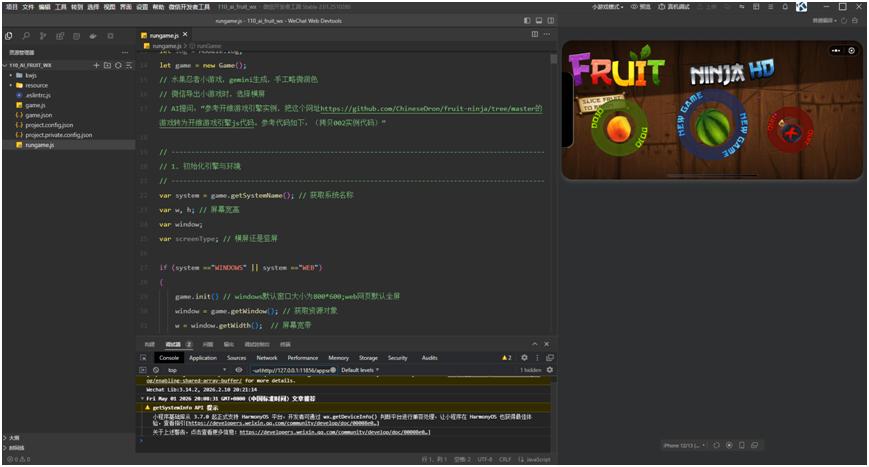Viewport: 869px width, 467px height.
Task: Click the notification bell icon in top toolbar
Action: coord(785,7)
